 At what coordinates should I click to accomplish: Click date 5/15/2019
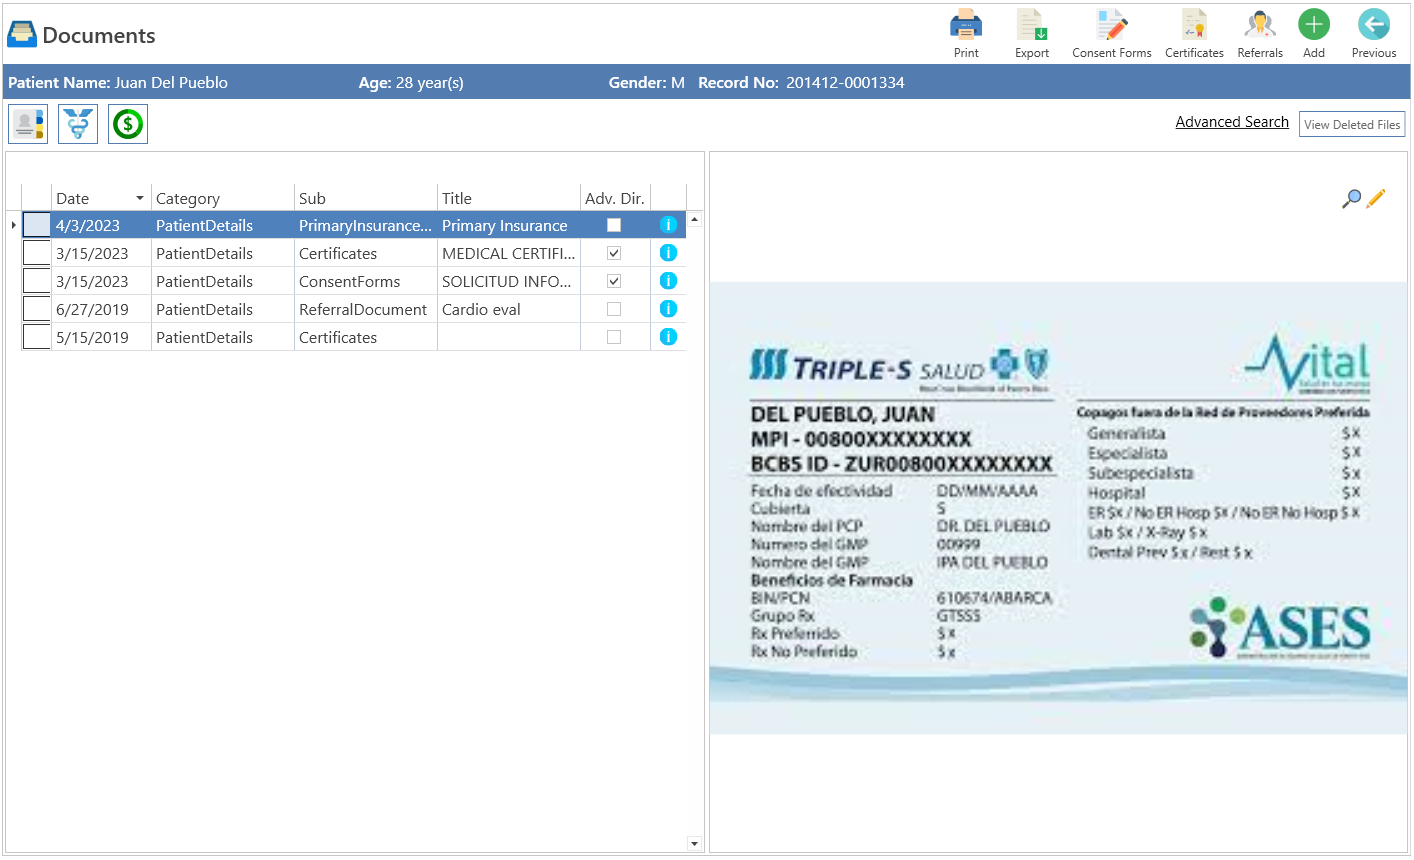point(92,337)
